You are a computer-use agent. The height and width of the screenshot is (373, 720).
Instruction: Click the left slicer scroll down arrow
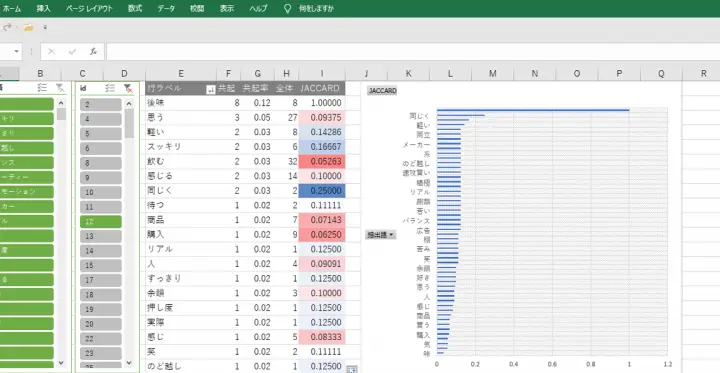click(x=61, y=363)
